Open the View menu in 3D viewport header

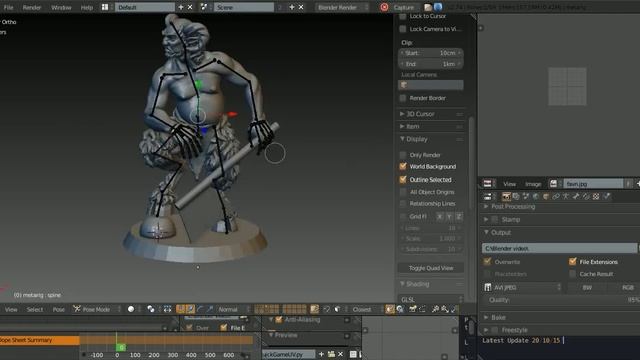point(11,309)
